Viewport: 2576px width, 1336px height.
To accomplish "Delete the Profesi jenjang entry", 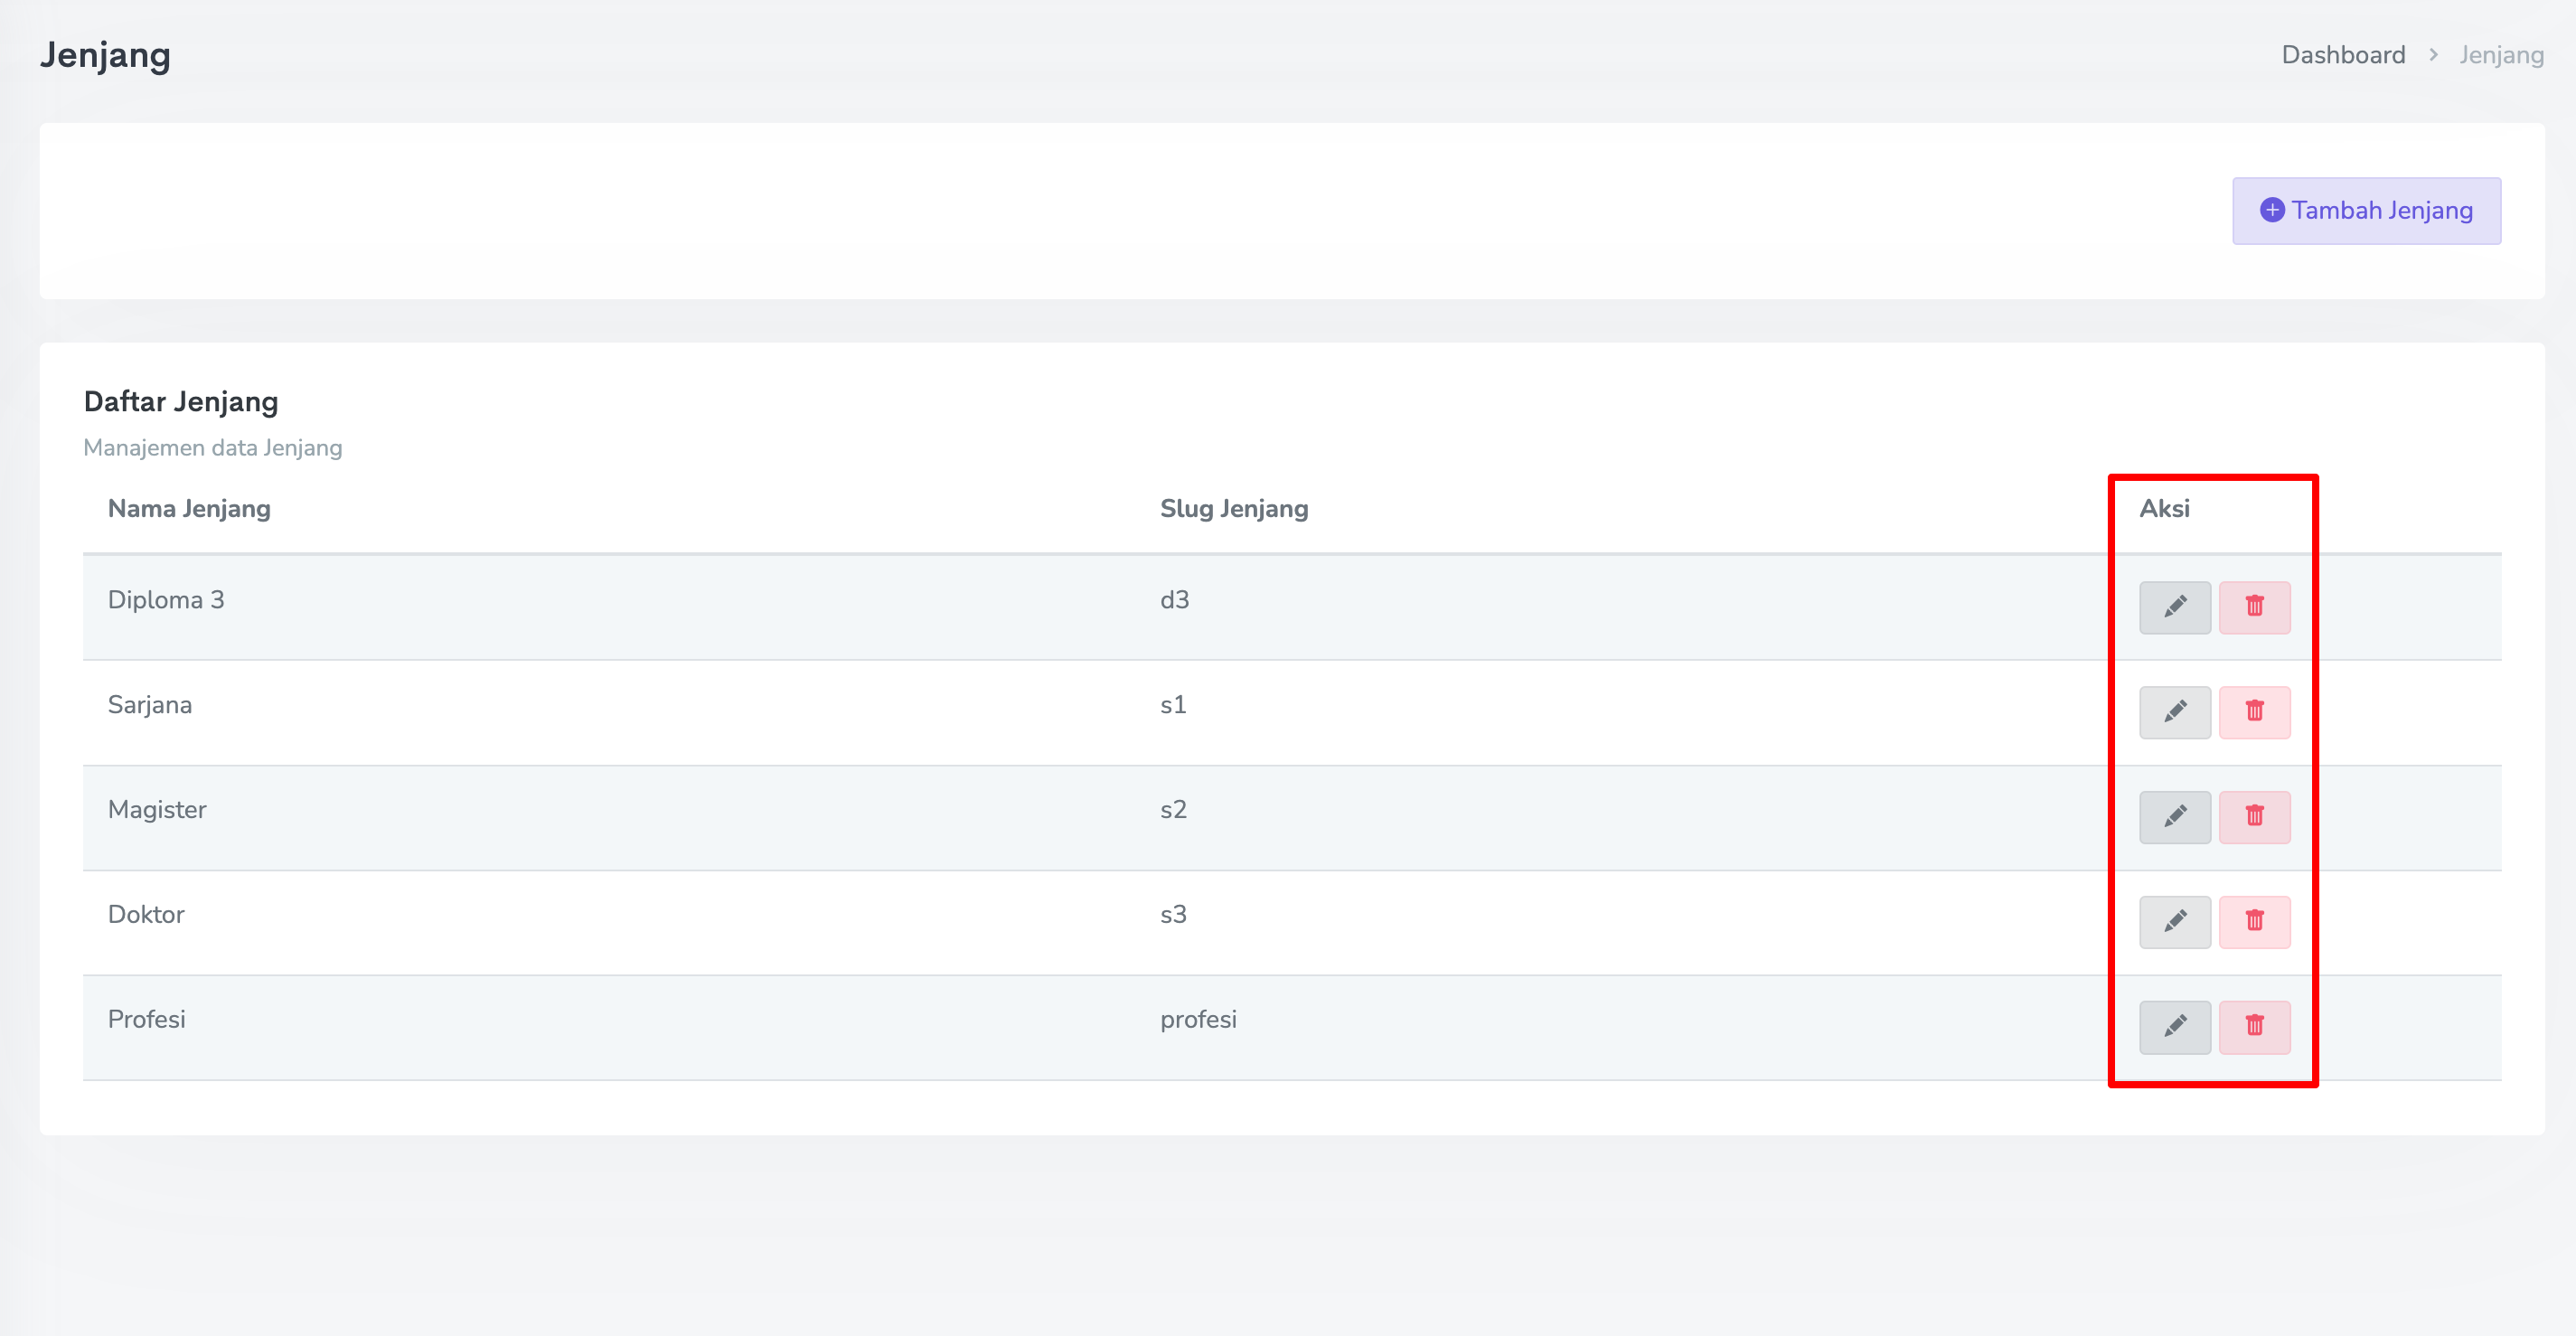I will 2254,1027.
